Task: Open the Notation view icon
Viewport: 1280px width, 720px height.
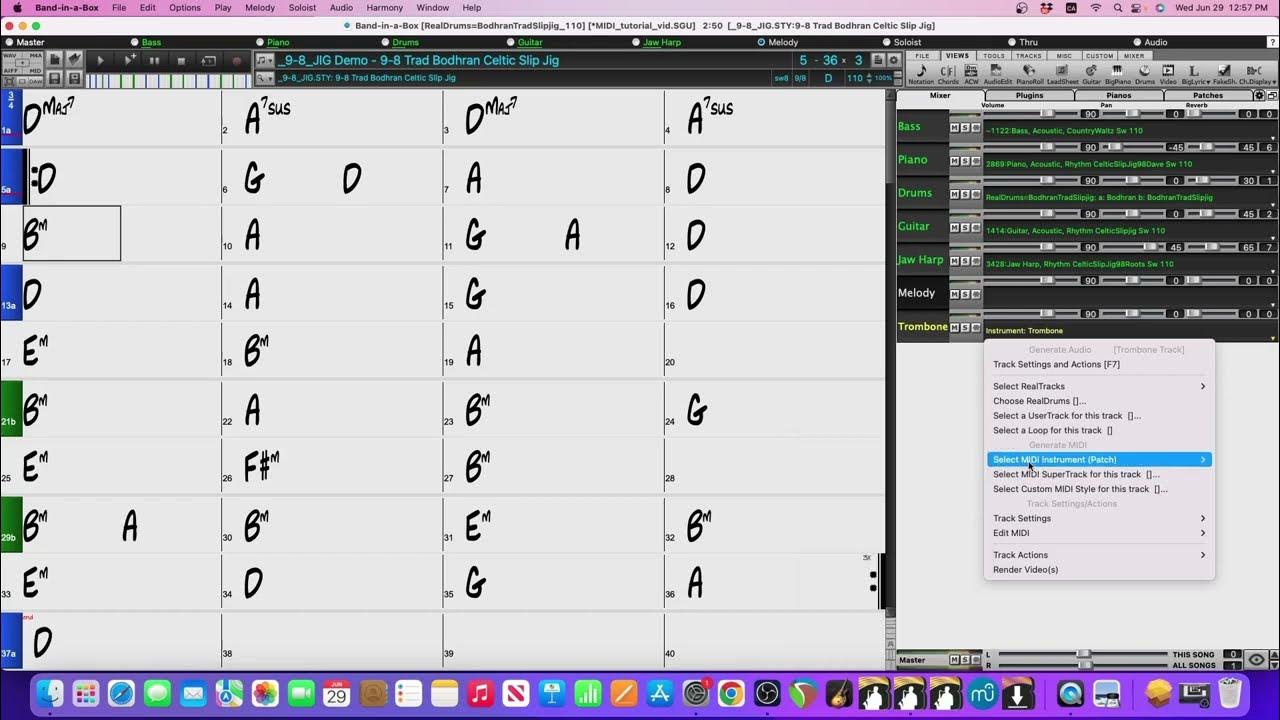Action: point(921,72)
